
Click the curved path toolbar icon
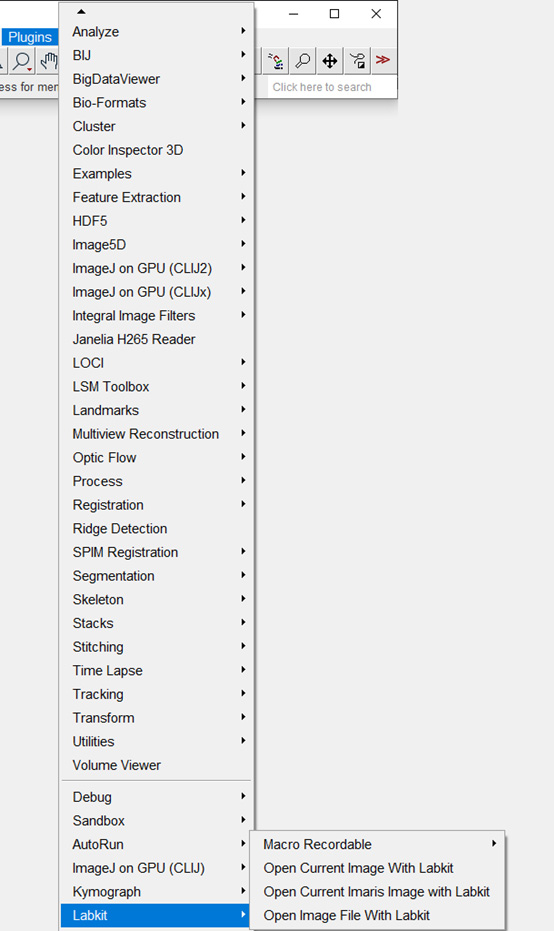point(357,60)
